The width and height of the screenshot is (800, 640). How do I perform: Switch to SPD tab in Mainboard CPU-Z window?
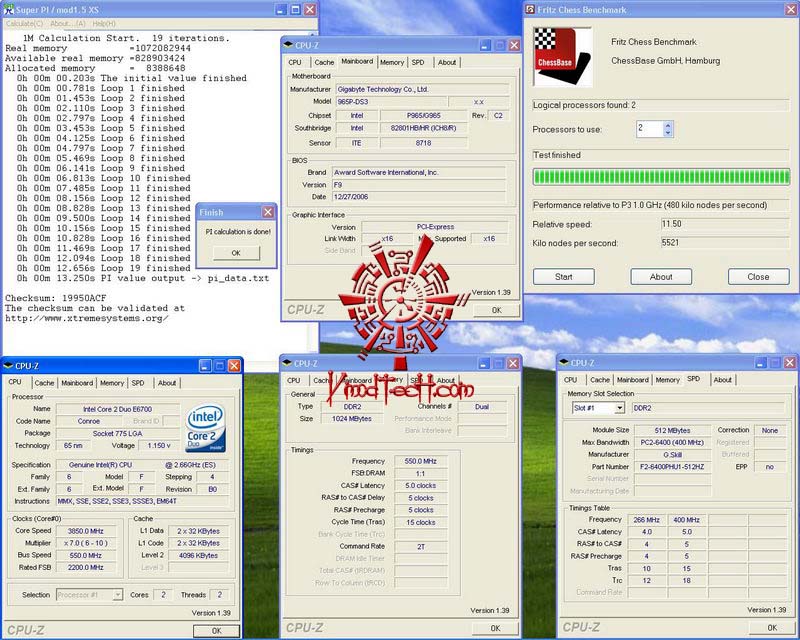[418, 62]
